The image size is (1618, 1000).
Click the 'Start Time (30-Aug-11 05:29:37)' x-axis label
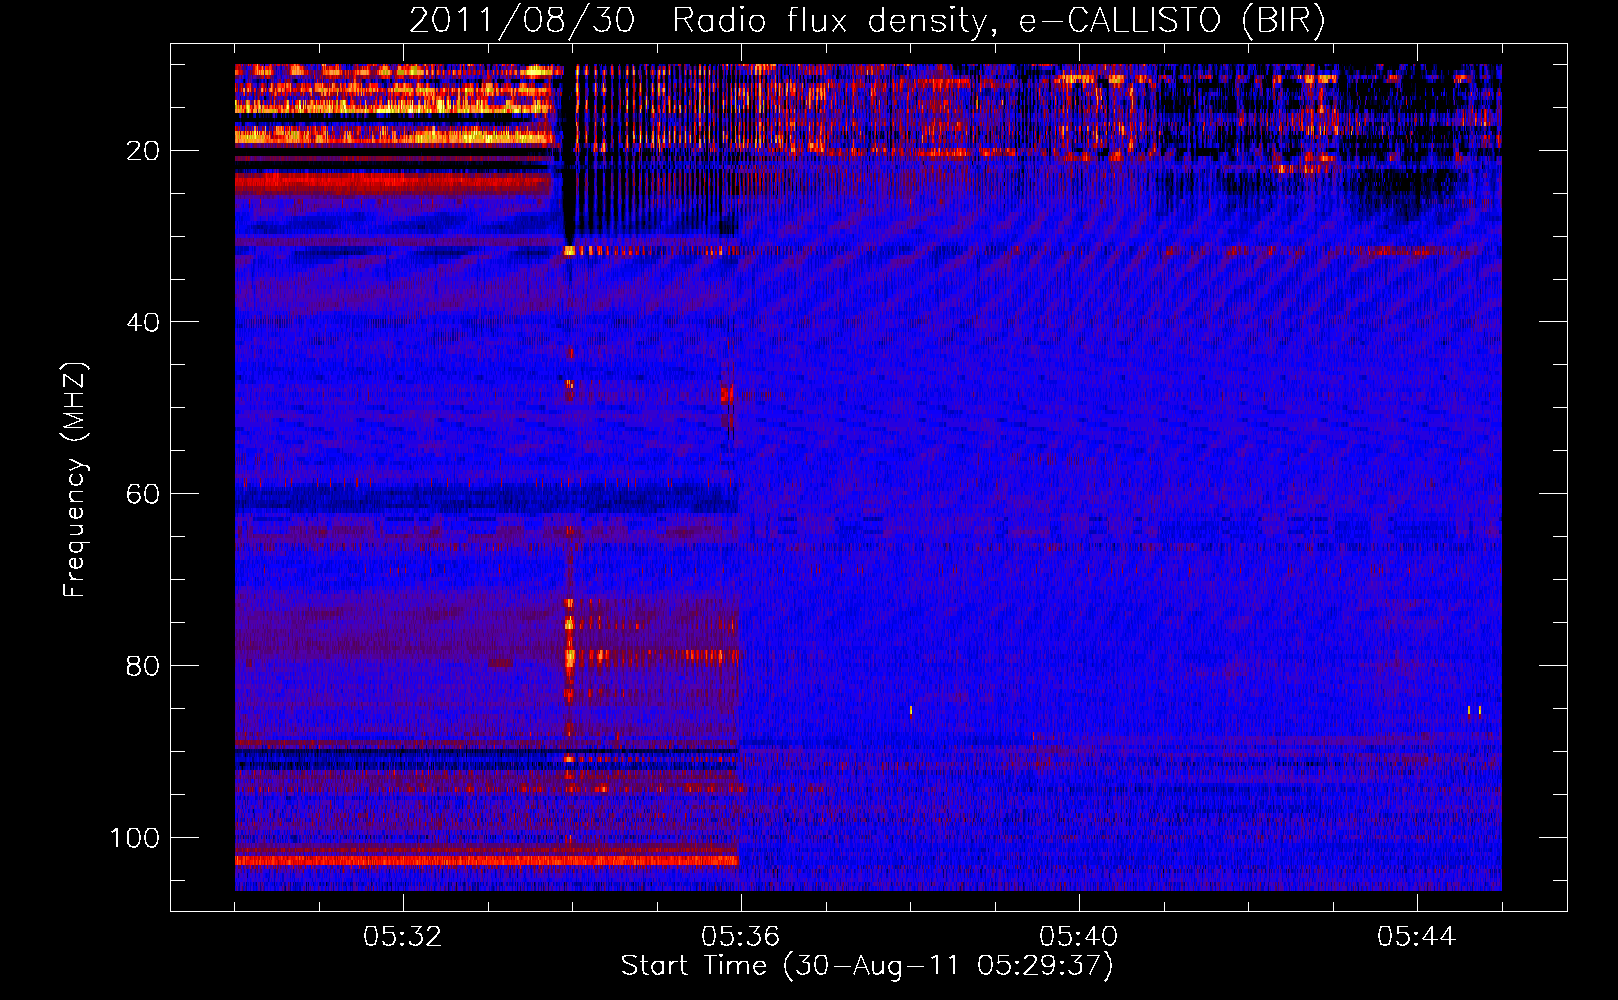(867, 966)
